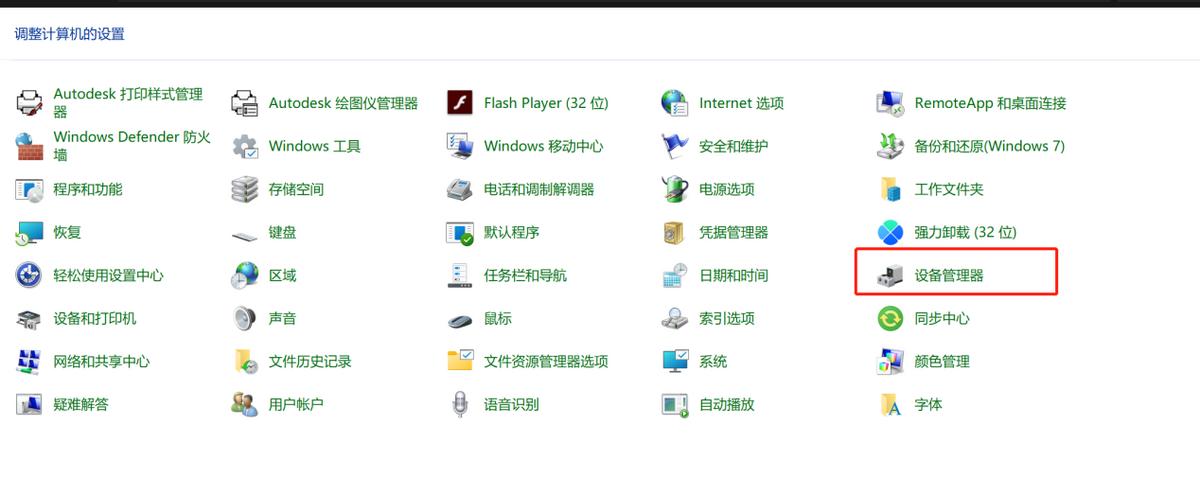
Task: Open the 颜色管理 icon
Action: pos(890,361)
